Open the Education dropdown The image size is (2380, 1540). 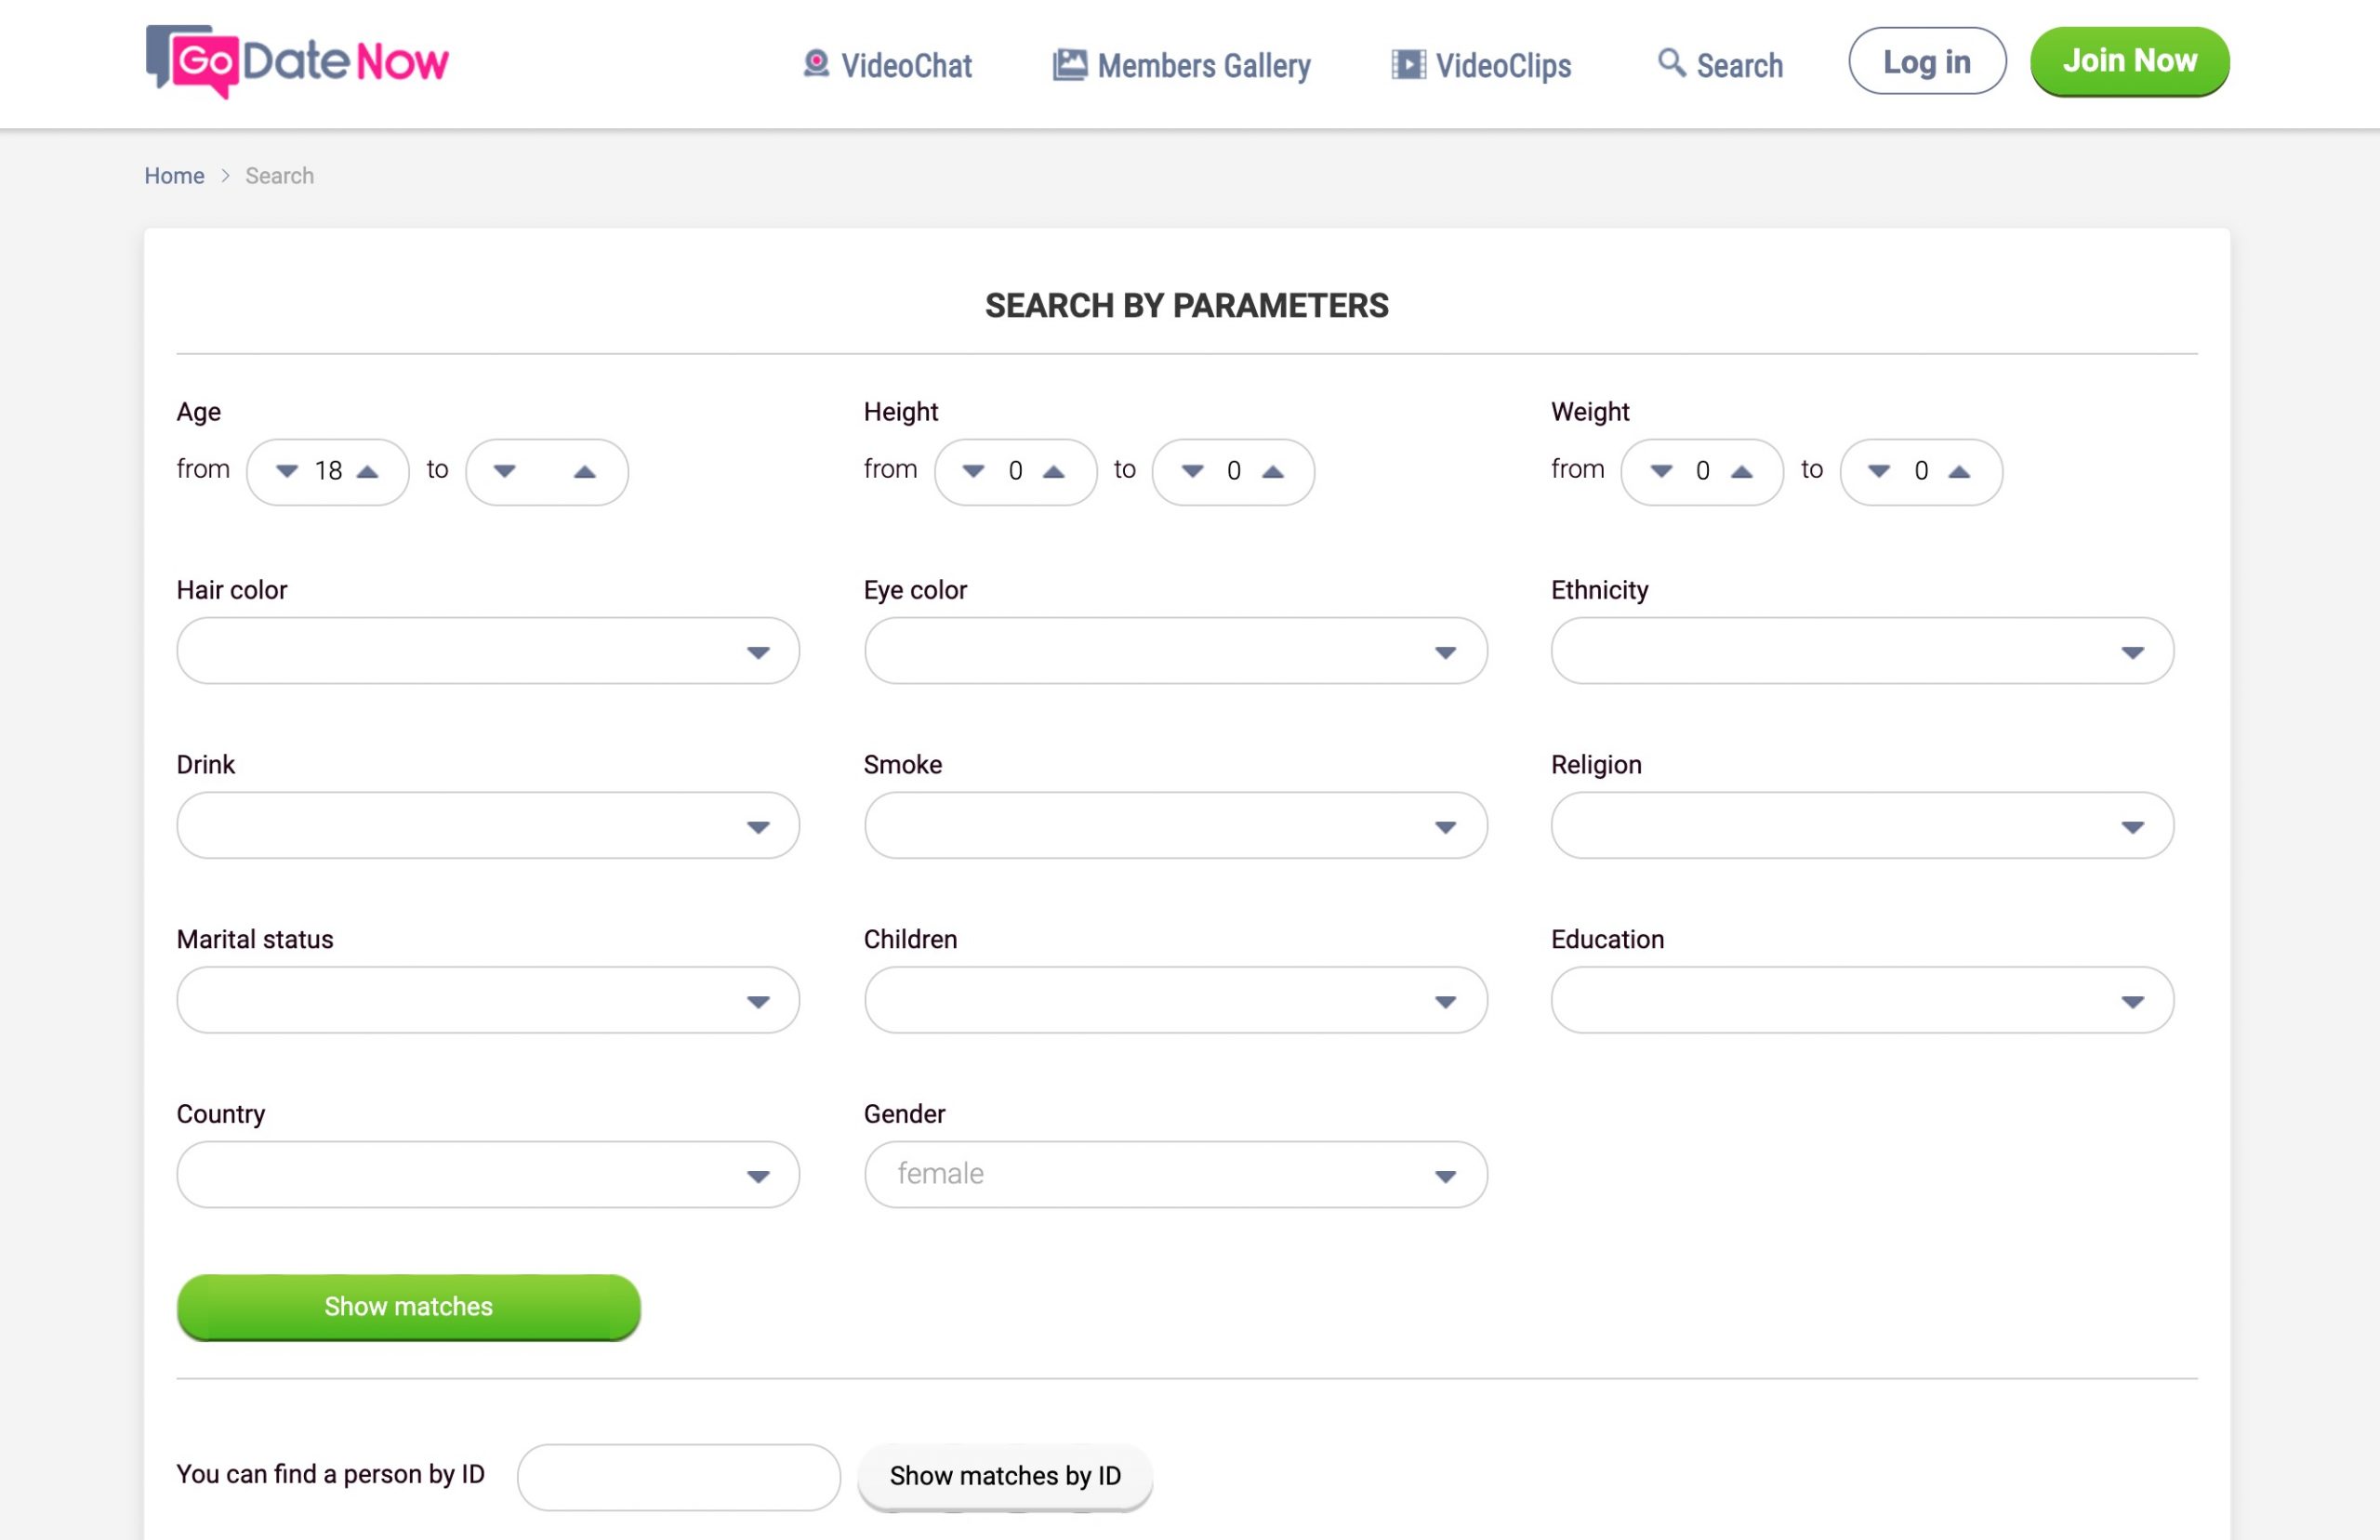click(1863, 1001)
